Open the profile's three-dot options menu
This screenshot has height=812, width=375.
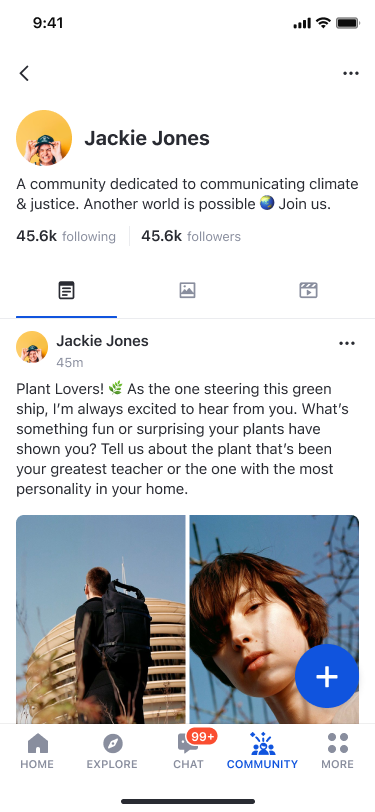[x=351, y=74]
